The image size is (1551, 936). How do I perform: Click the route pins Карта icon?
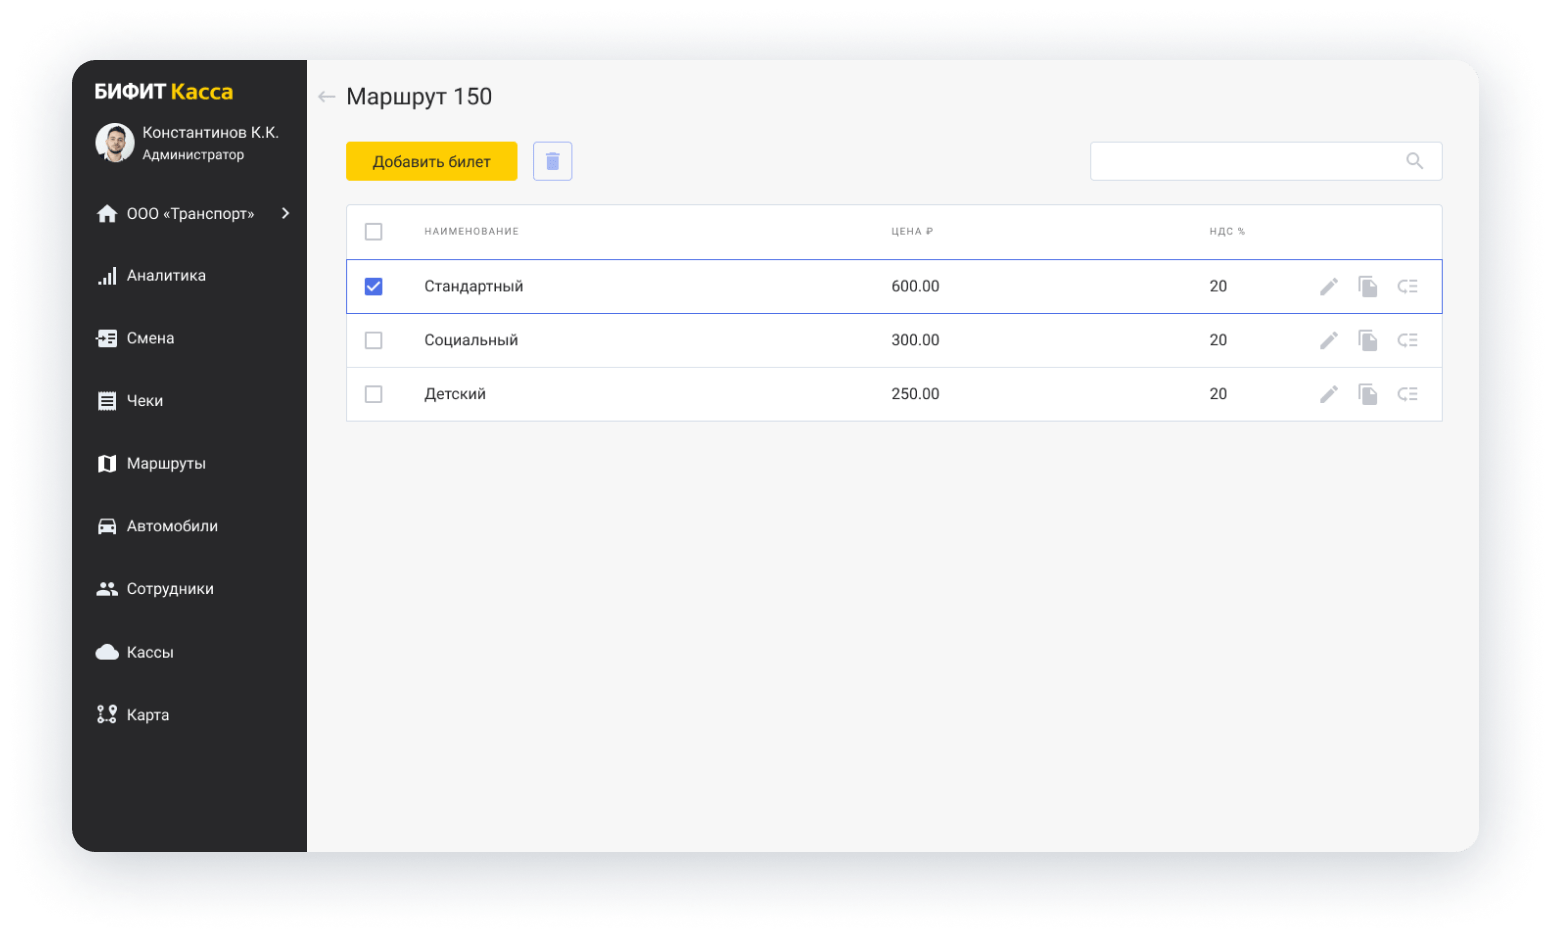(x=107, y=715)
